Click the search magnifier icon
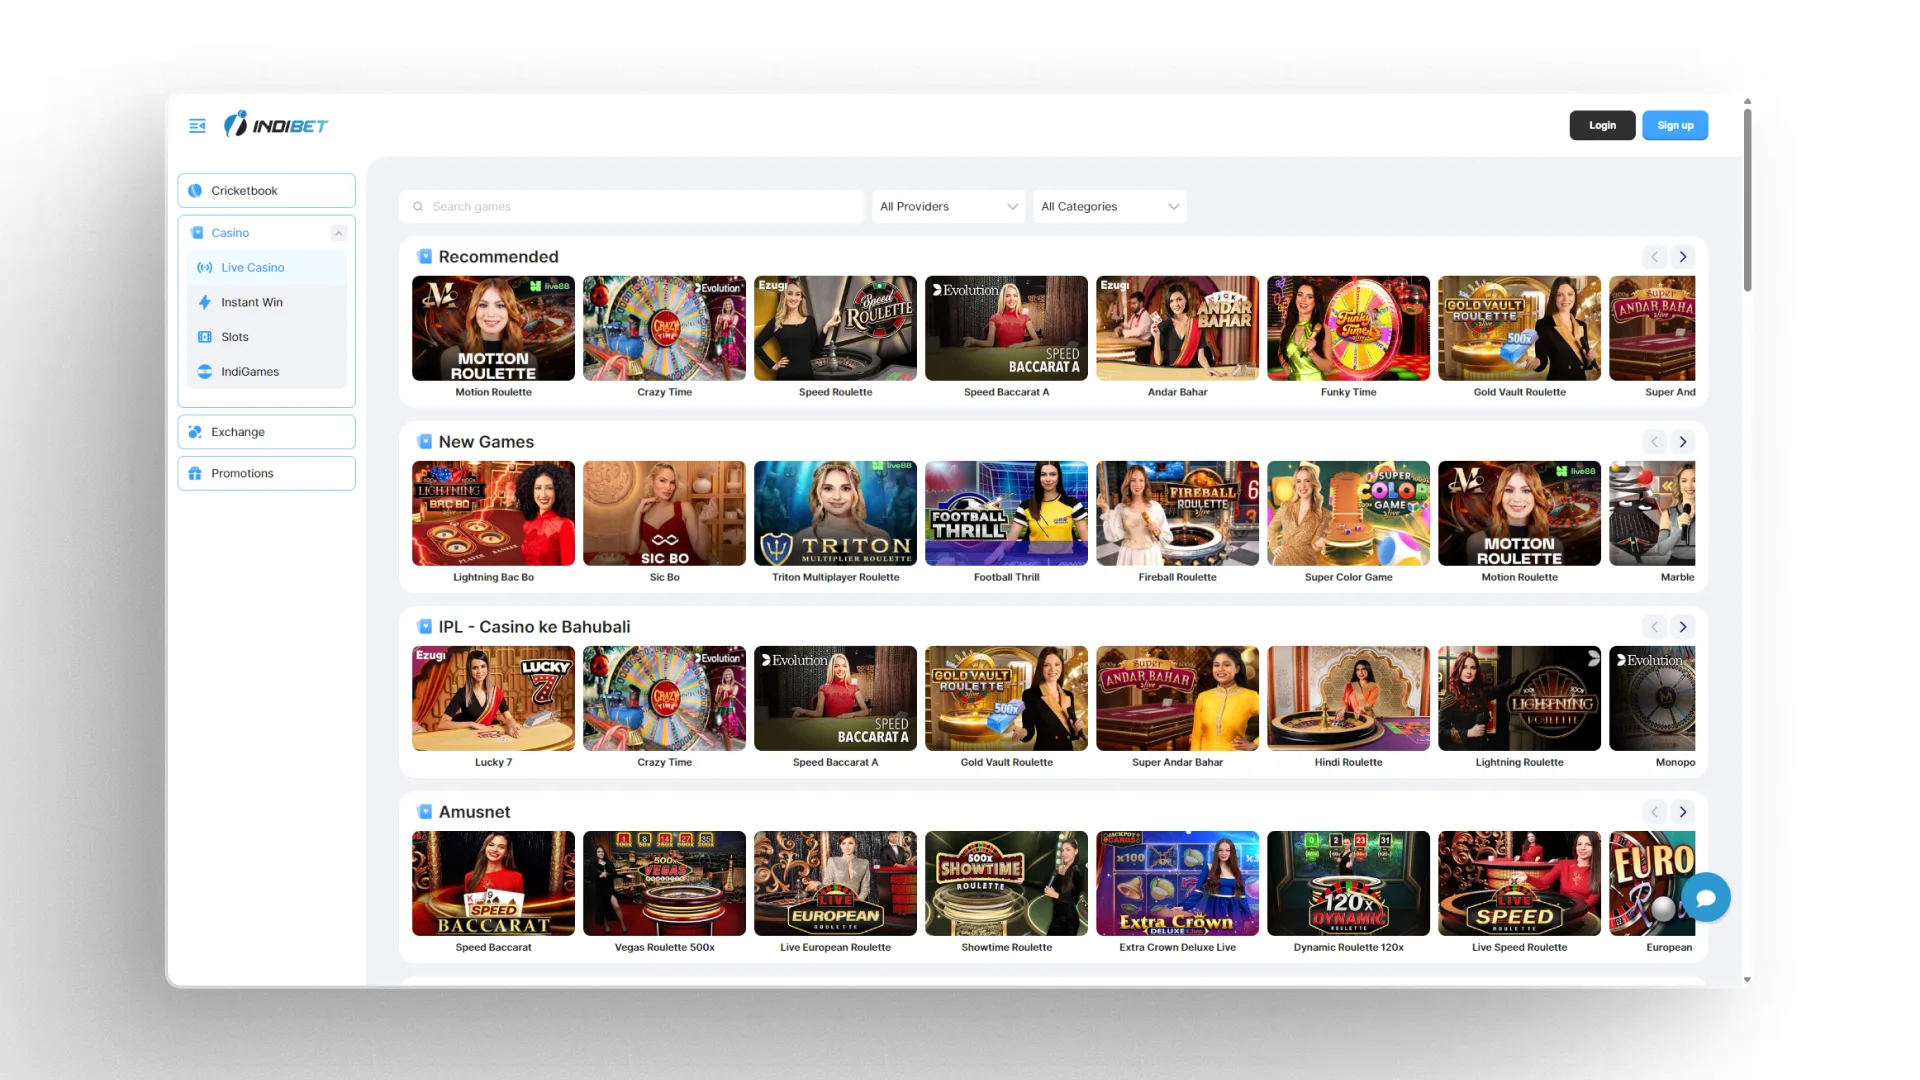 [x=418, y=207]
